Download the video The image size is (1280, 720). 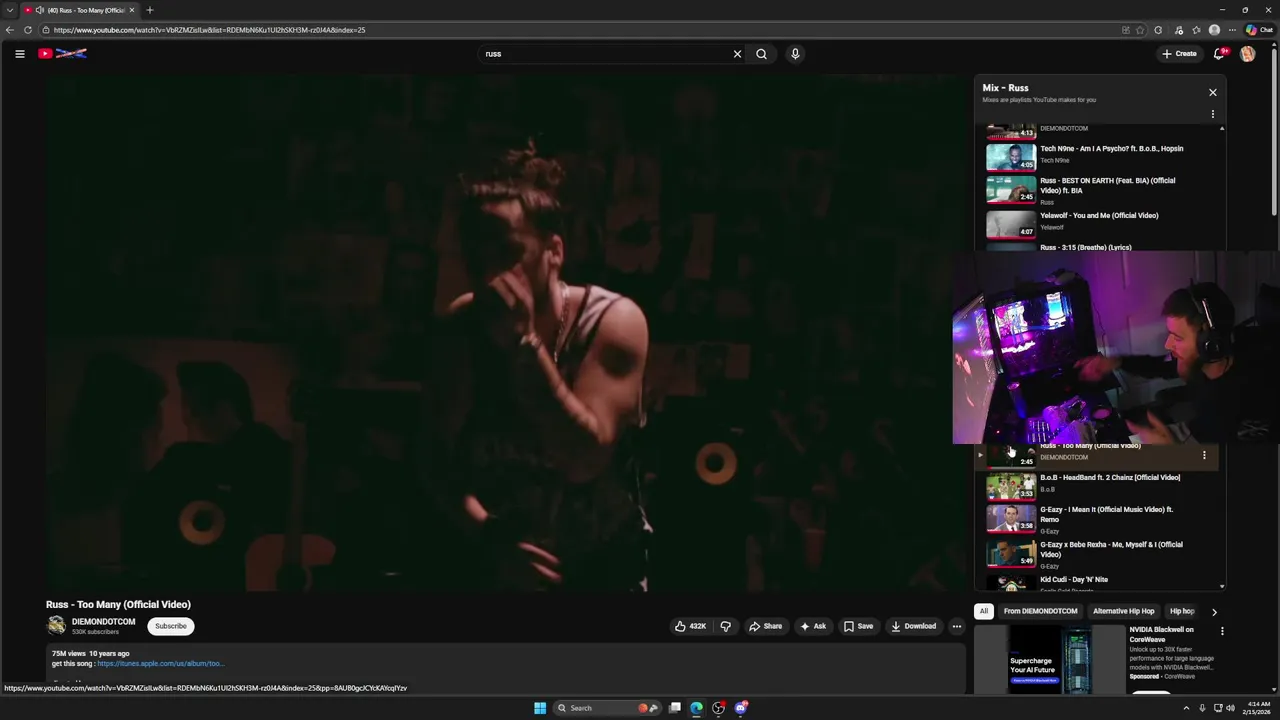(913, 626)
